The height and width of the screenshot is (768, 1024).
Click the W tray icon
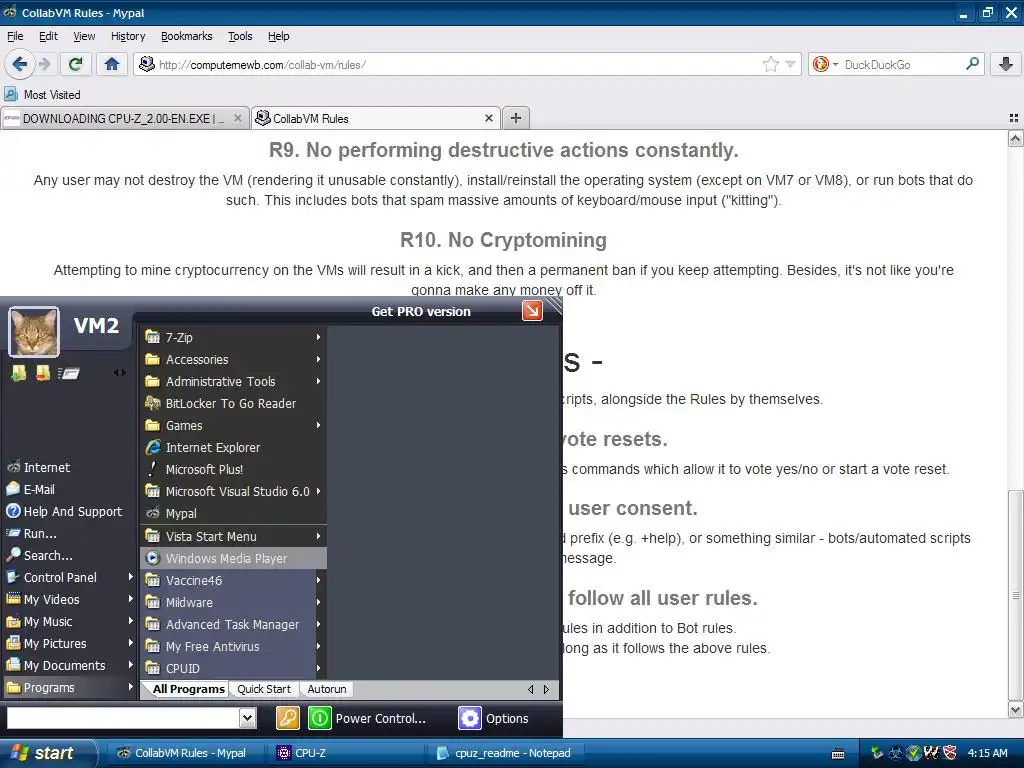932,753
